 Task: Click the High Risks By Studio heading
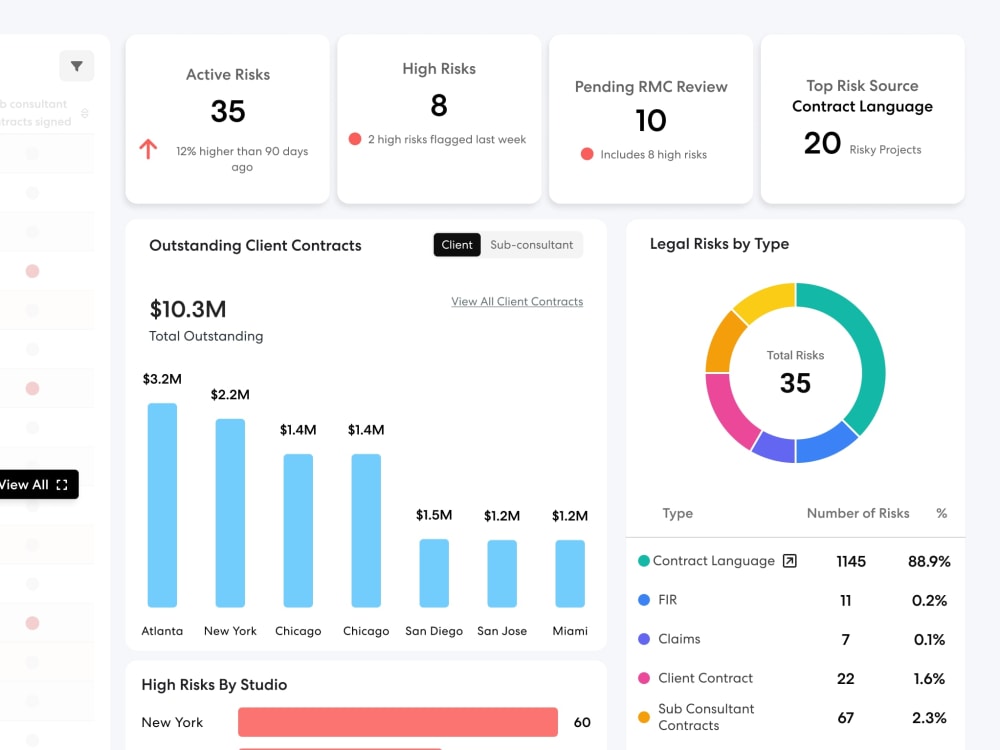point(214,684)
